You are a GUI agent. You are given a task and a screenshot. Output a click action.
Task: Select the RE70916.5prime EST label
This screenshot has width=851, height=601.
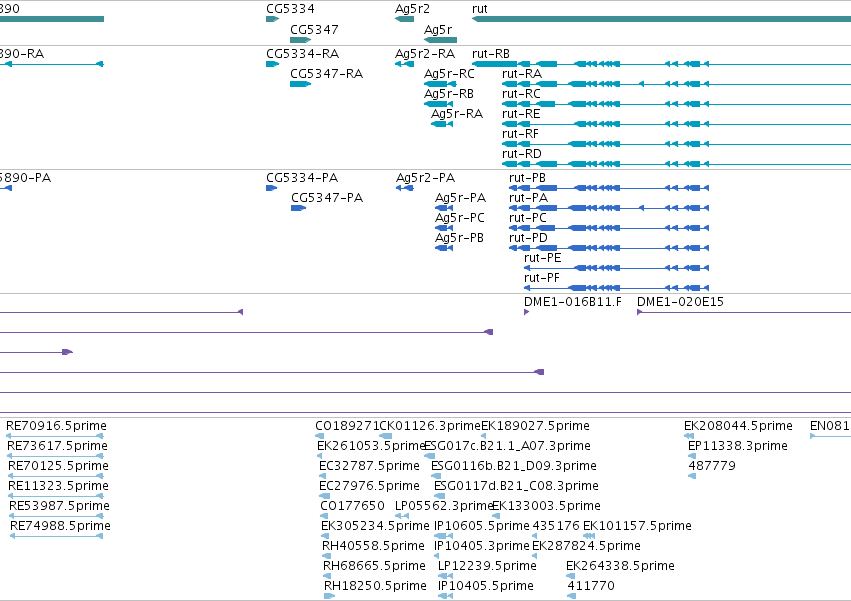click(x=56, y=426)
